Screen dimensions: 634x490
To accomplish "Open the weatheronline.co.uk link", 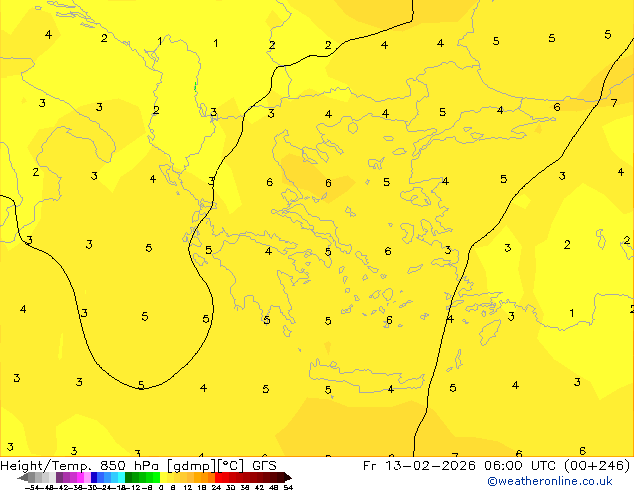I will [x=550, y=481].
